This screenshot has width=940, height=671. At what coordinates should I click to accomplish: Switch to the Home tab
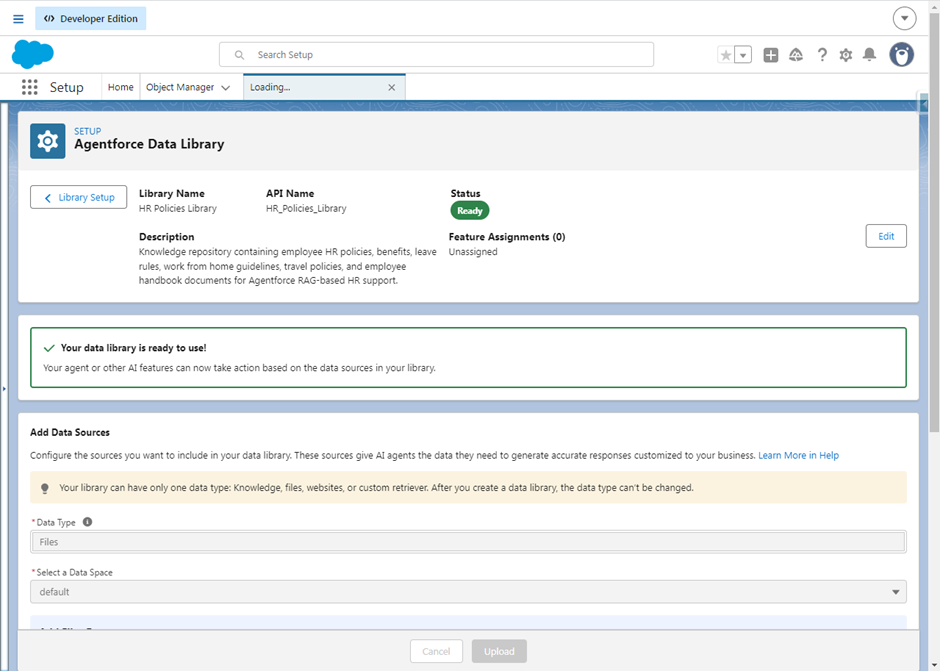pos(120,87)
